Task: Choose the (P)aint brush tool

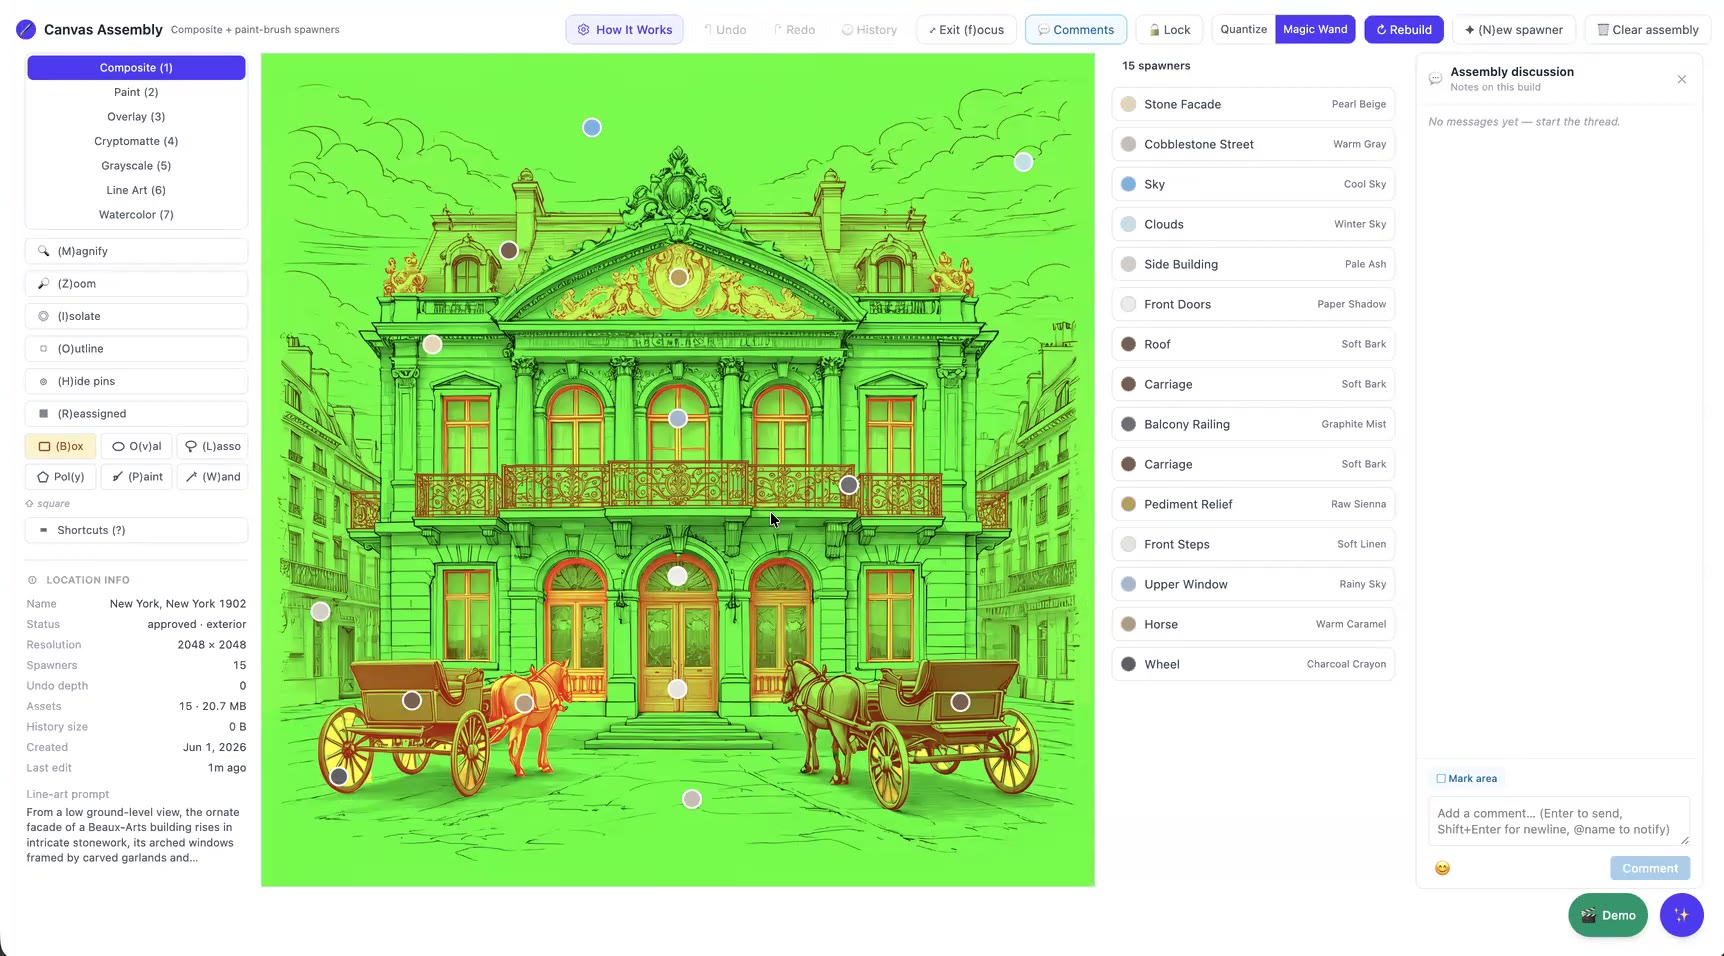Action: 137,477
